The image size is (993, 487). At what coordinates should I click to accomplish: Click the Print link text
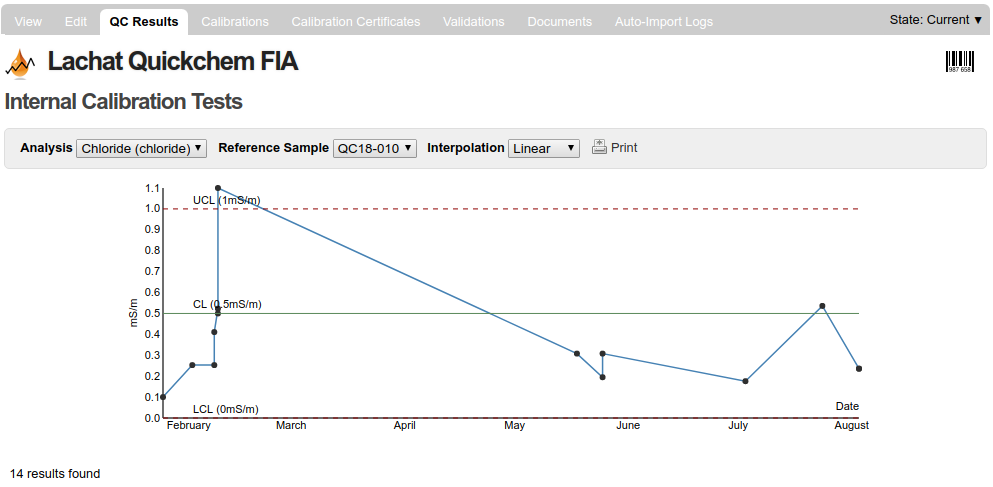[x=624, y=147]
